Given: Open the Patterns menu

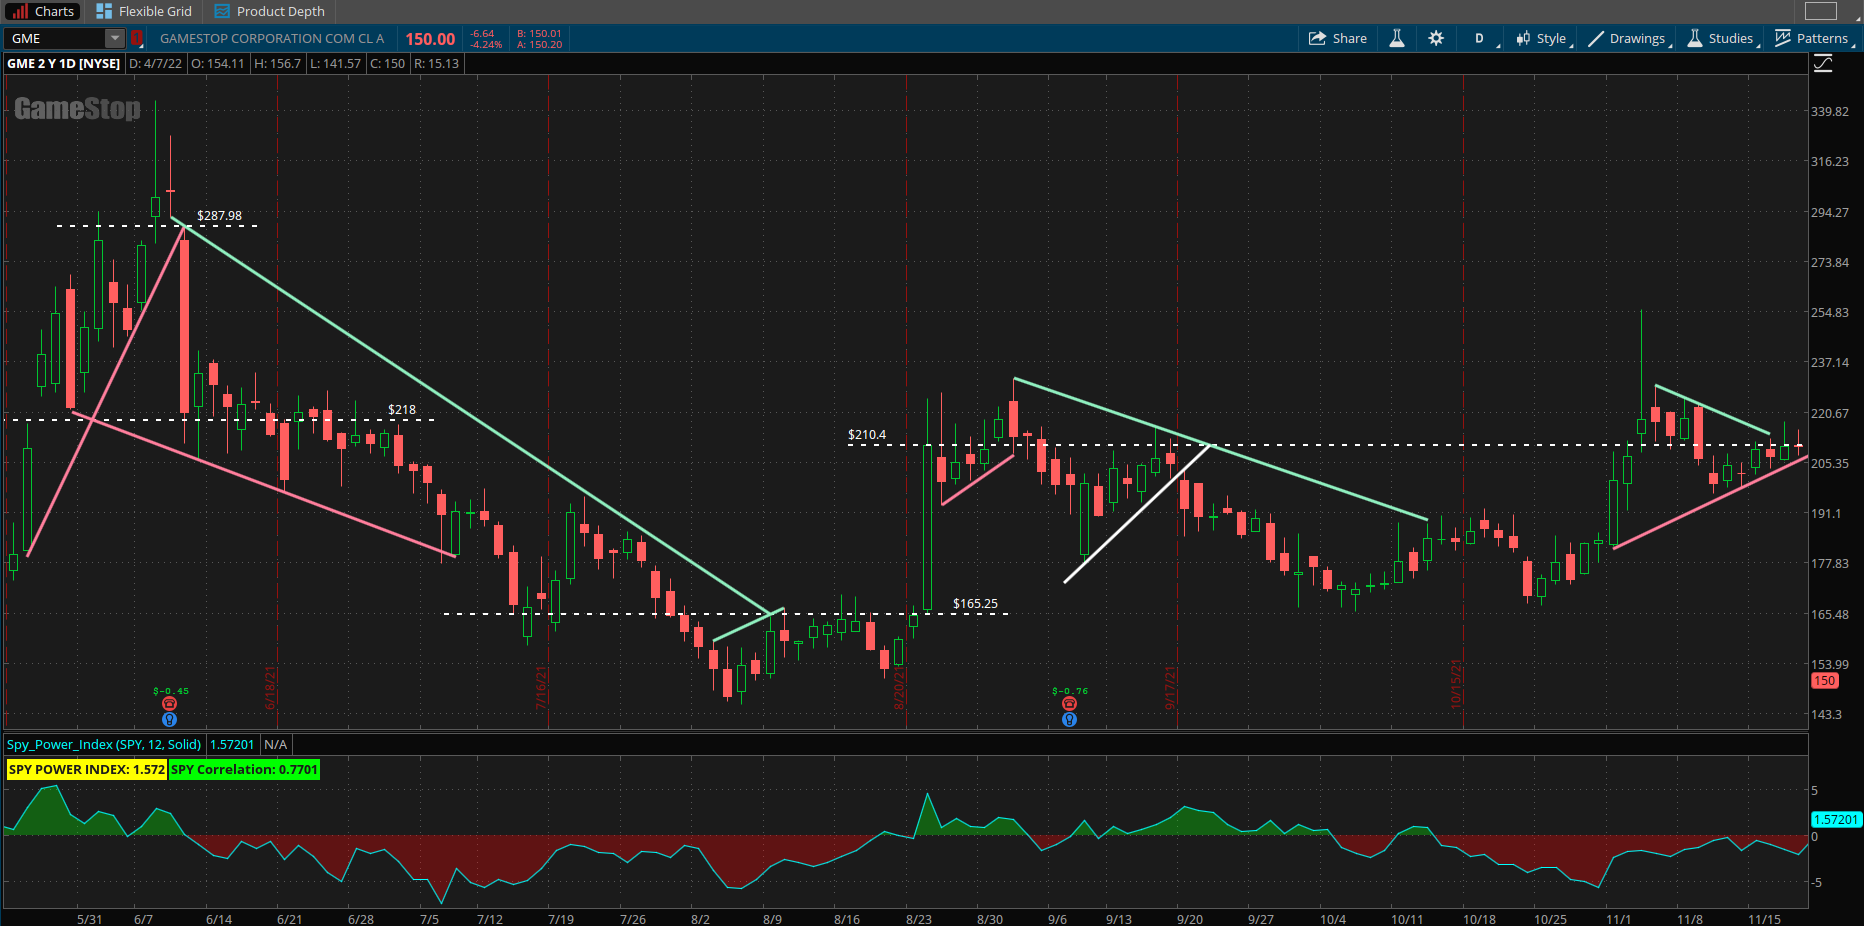Looking at the screenshot, I should point(1814,38).
